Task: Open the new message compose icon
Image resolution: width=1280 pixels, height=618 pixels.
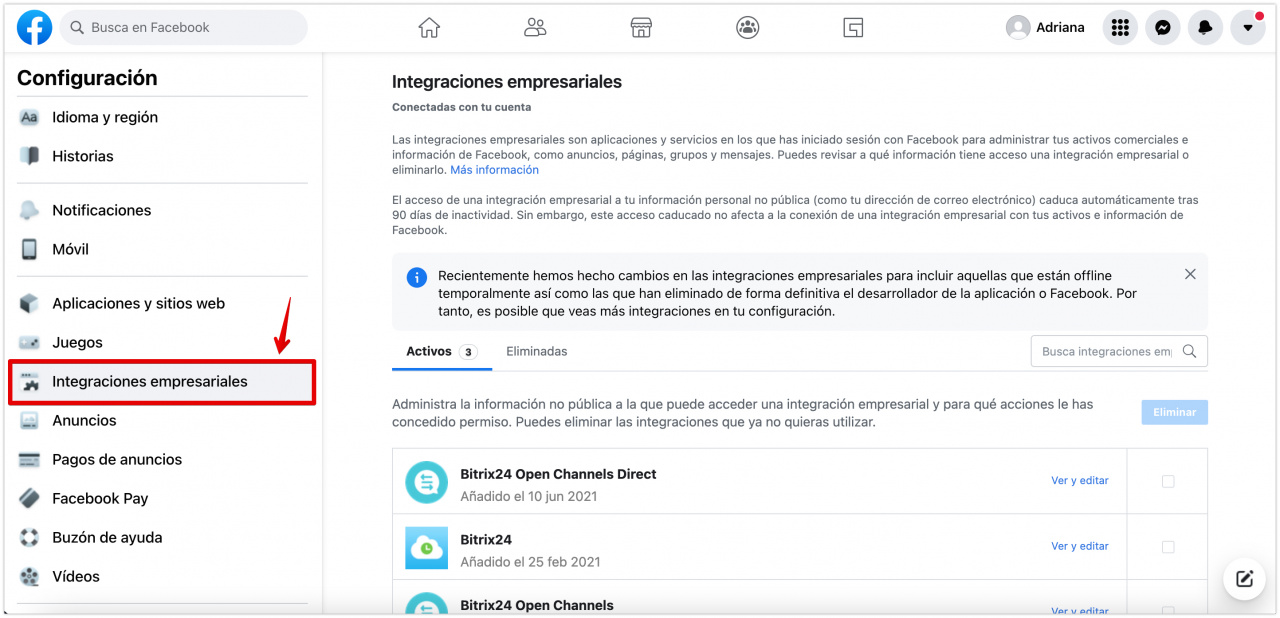Action: [x=1244, y=578]
